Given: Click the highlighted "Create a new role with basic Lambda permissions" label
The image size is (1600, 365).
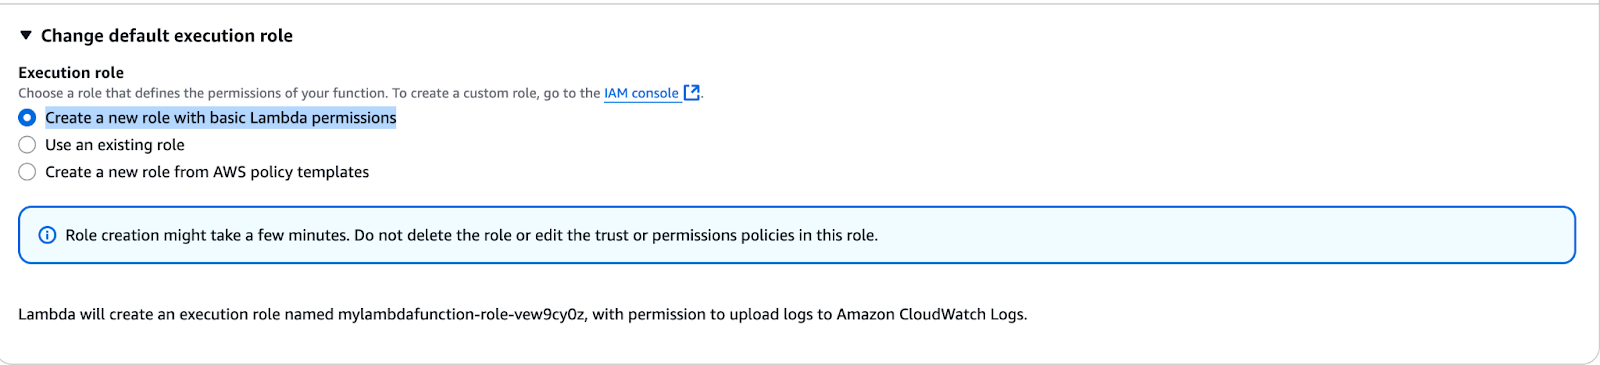Looking at the screenshot, I should (221, 118).
